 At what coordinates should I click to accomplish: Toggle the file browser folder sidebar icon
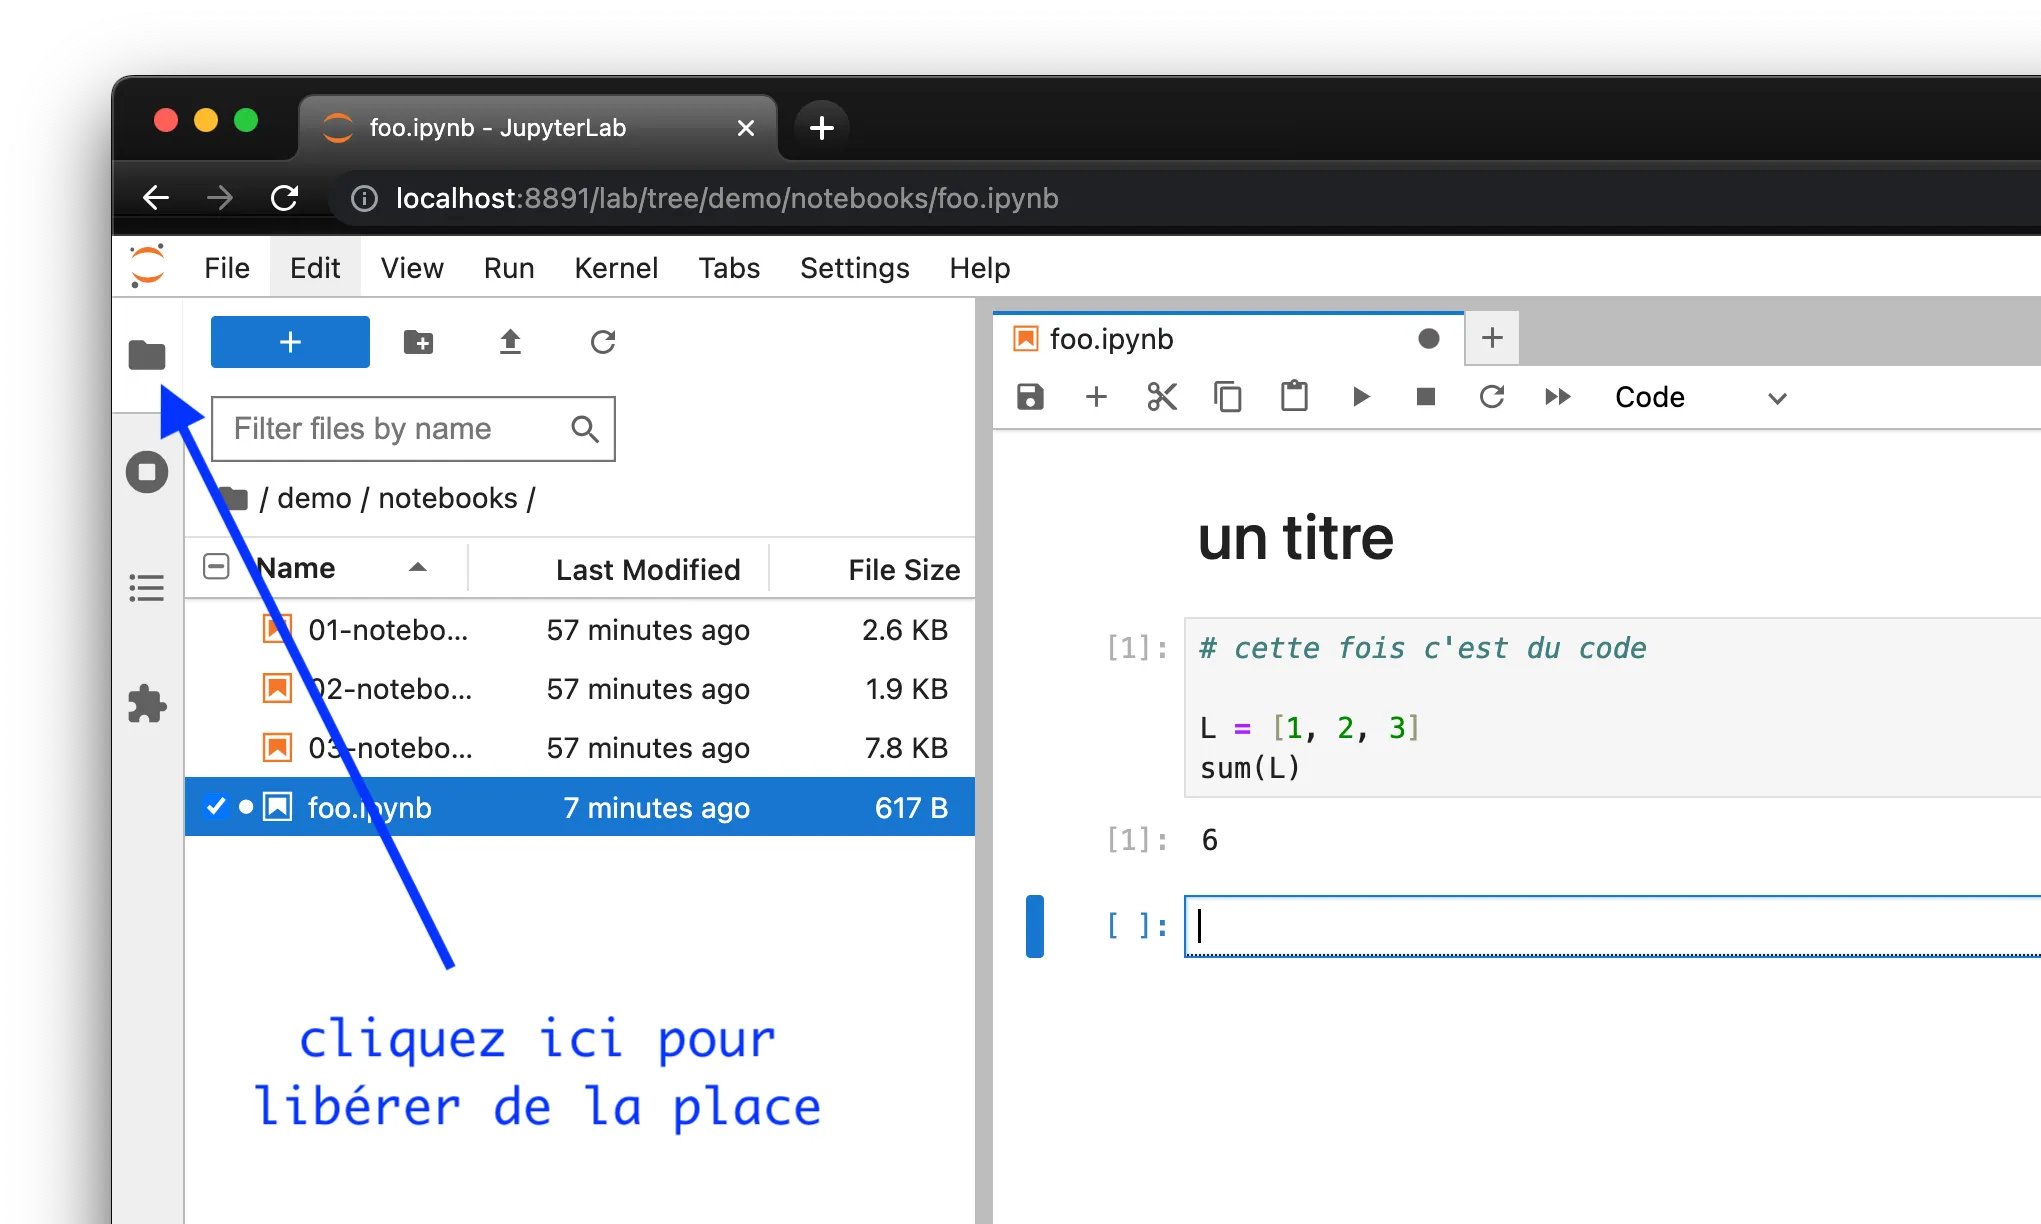click(147, 355)
